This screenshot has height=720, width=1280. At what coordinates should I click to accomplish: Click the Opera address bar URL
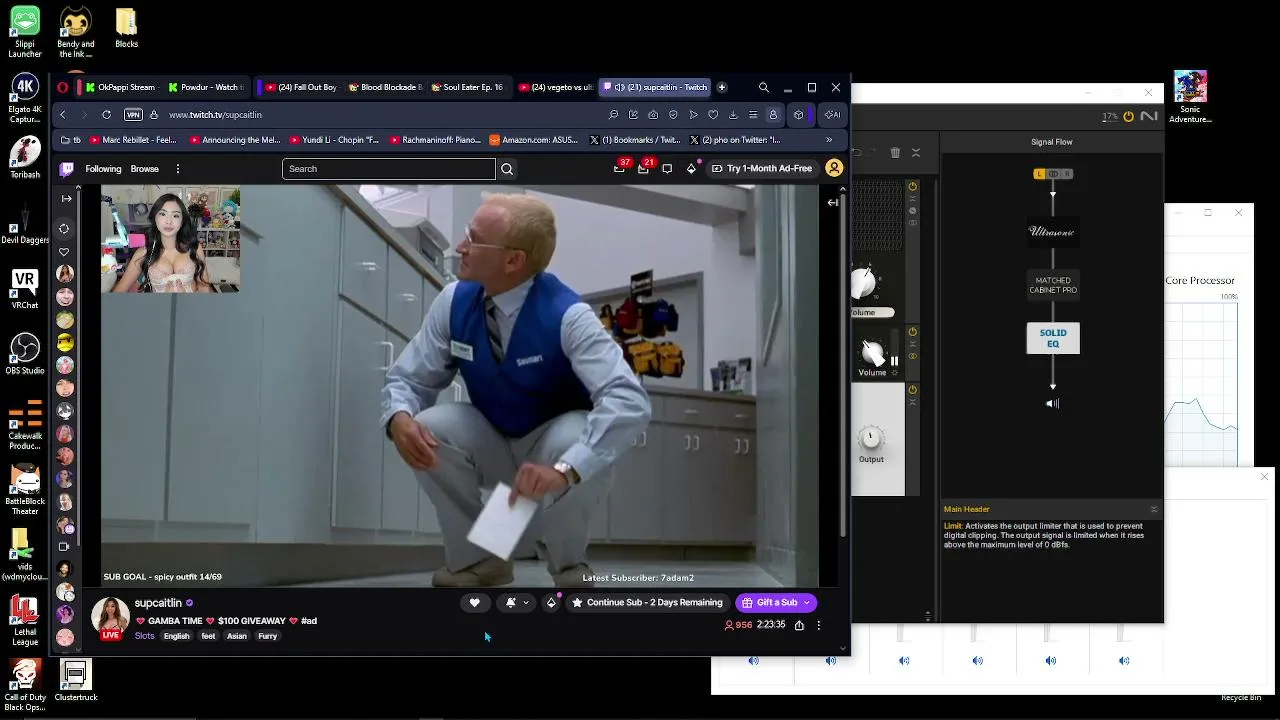coord(215,115)
